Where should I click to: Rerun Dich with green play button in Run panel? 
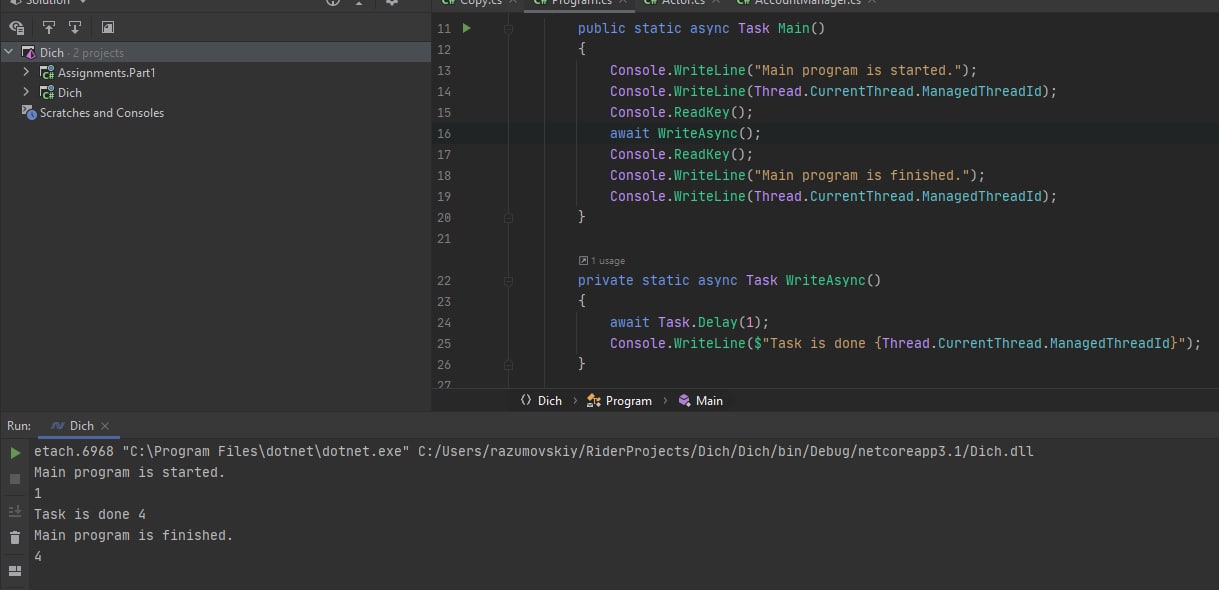(15, 453)
